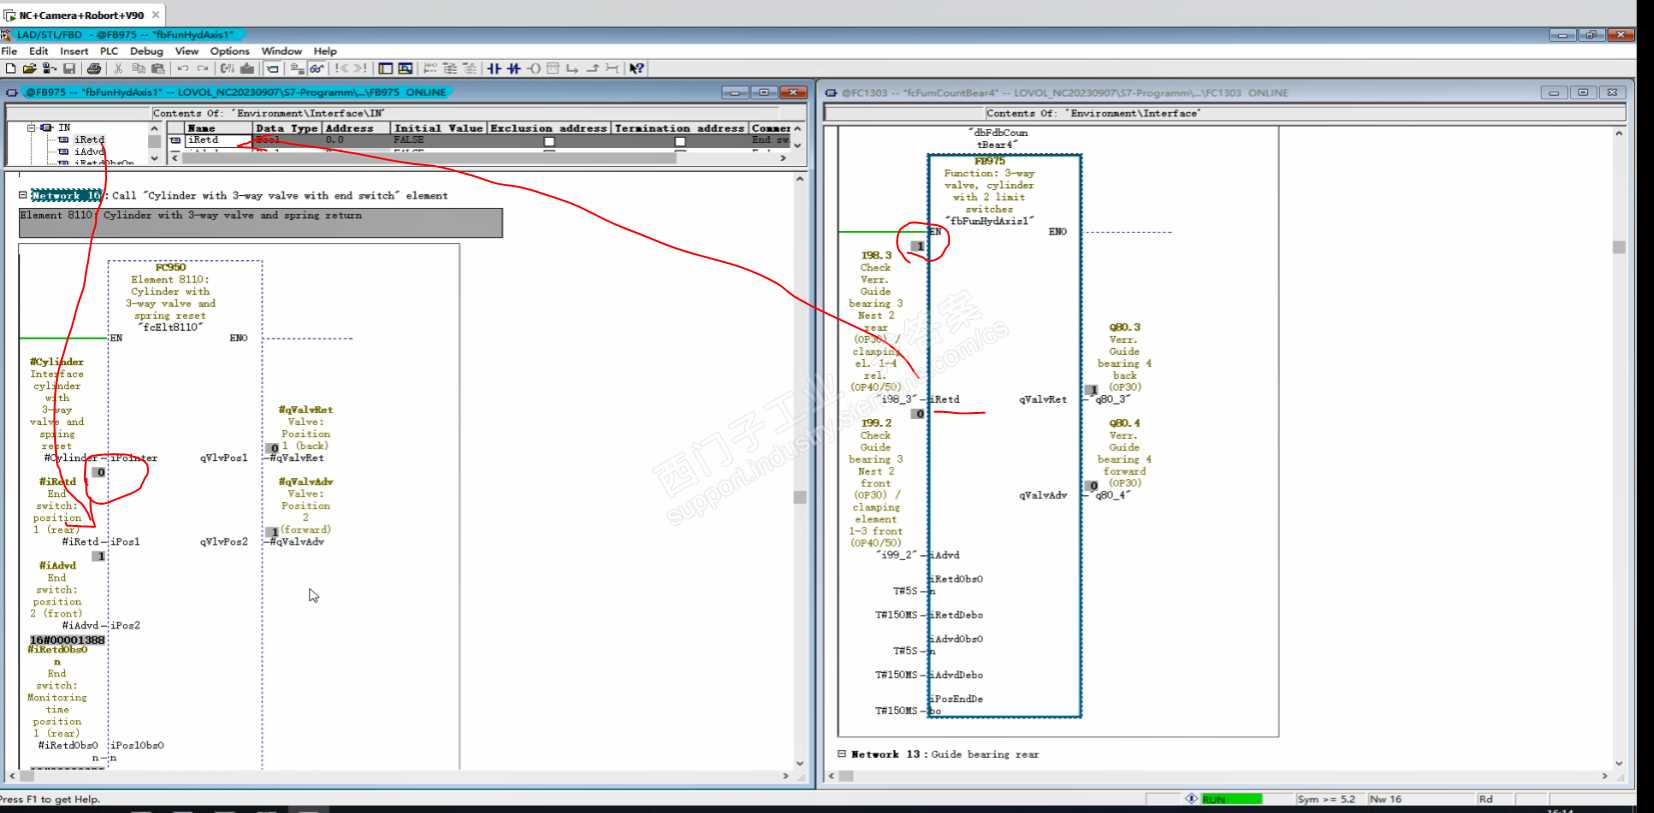1654x813 pixels.
Task: Click the NC+Camera+Robort+V90 tab
Action: pyautogui.click(x=82, y=15)
